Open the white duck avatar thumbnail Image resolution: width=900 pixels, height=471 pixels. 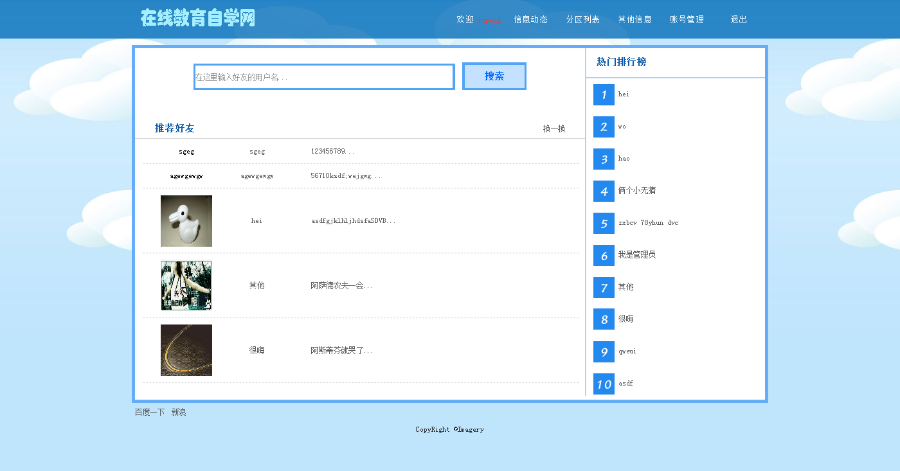(186, 221)
